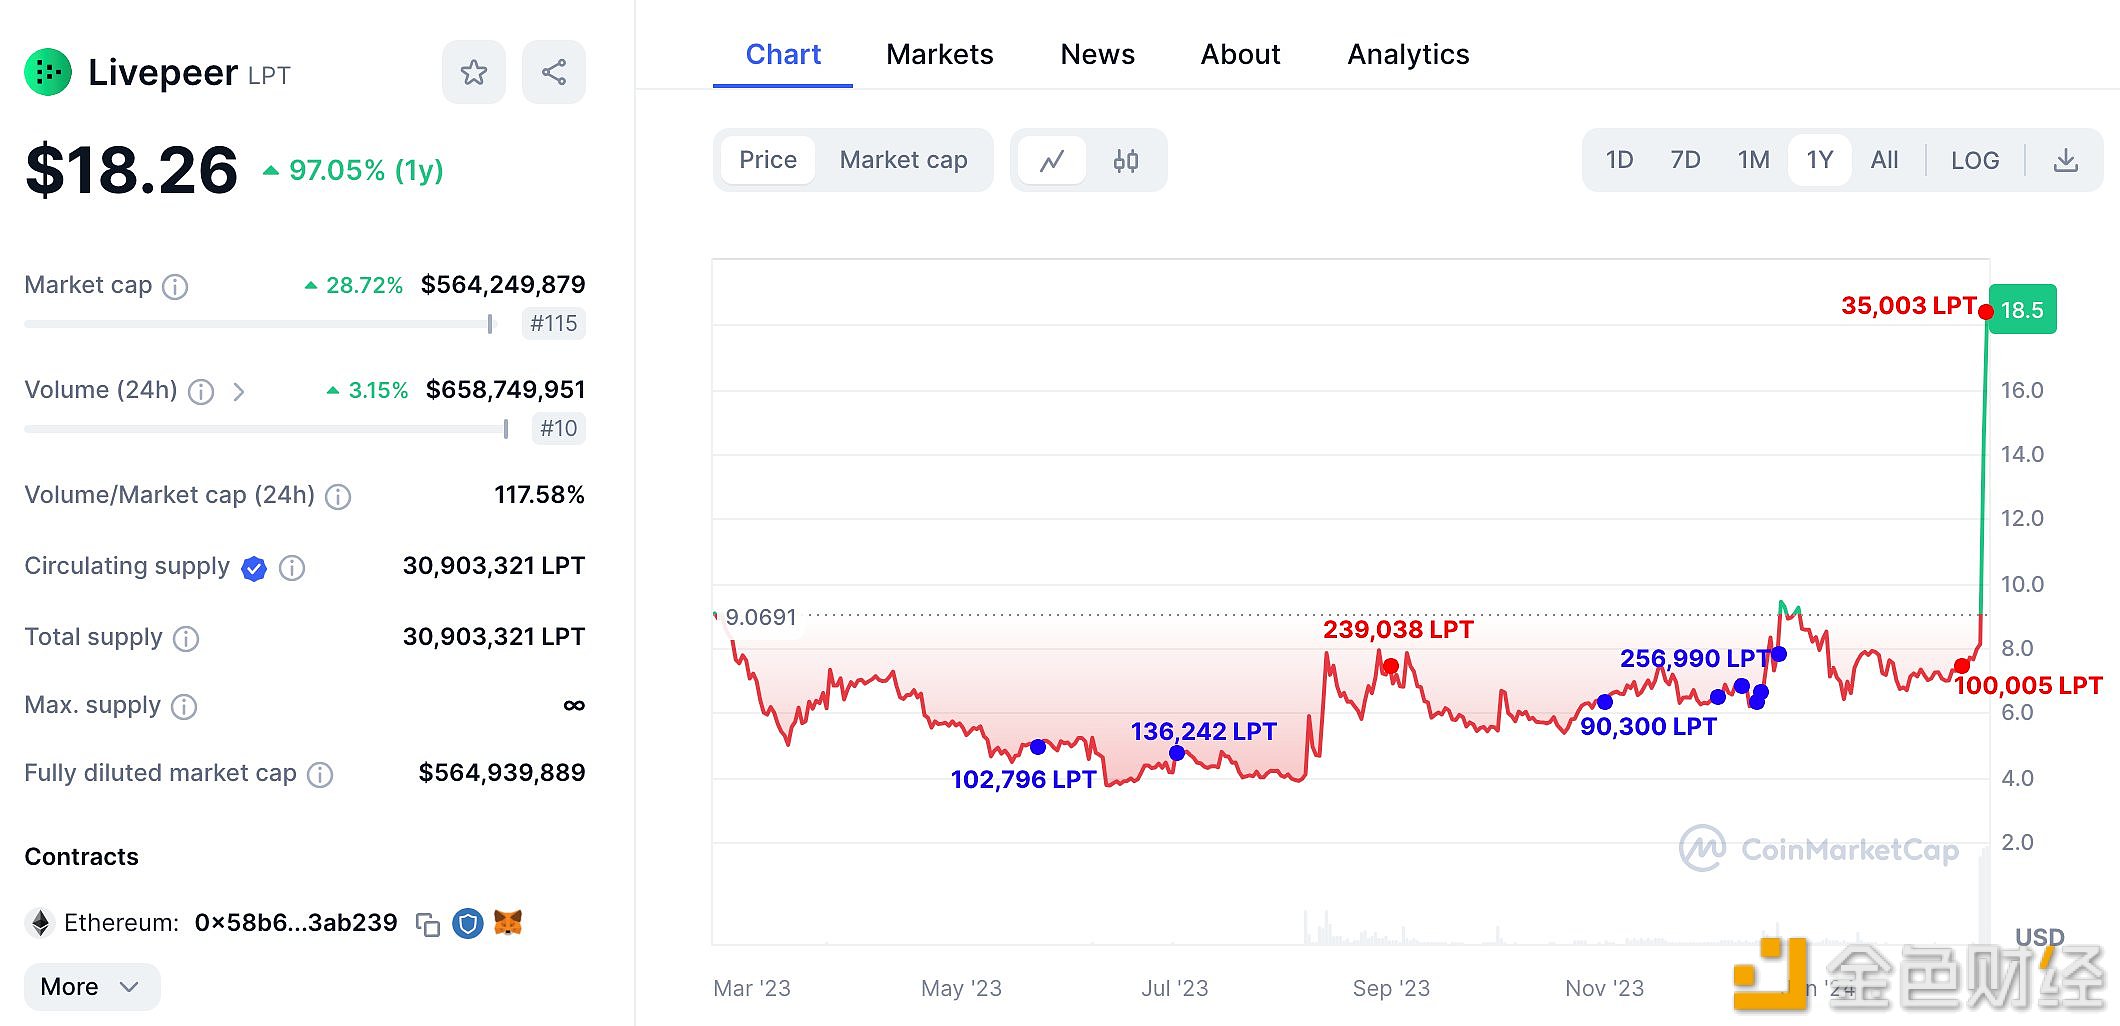
Task: Add Livepeer to watchlist with star icon
Action: tap(474, 72)
